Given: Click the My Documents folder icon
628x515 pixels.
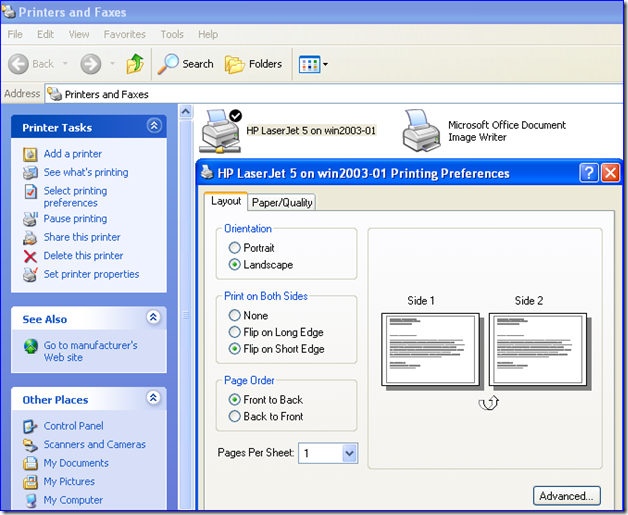Looking at the screenshot, I should 30,463.
